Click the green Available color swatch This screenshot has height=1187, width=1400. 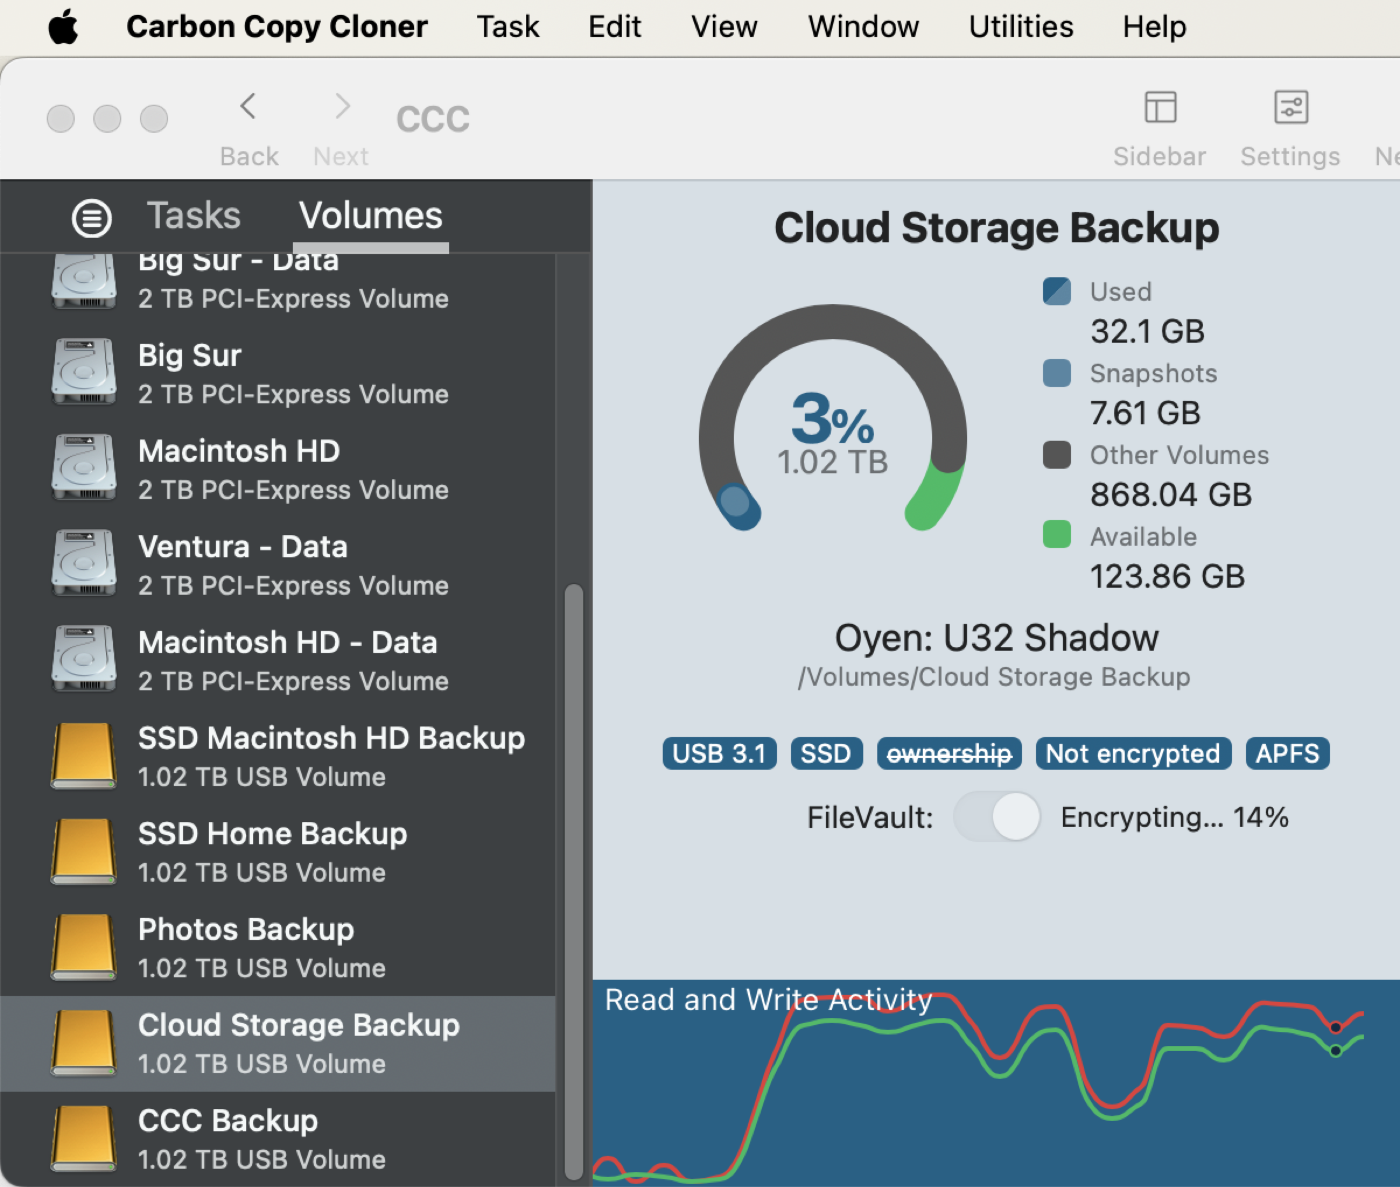point(1057,535)
